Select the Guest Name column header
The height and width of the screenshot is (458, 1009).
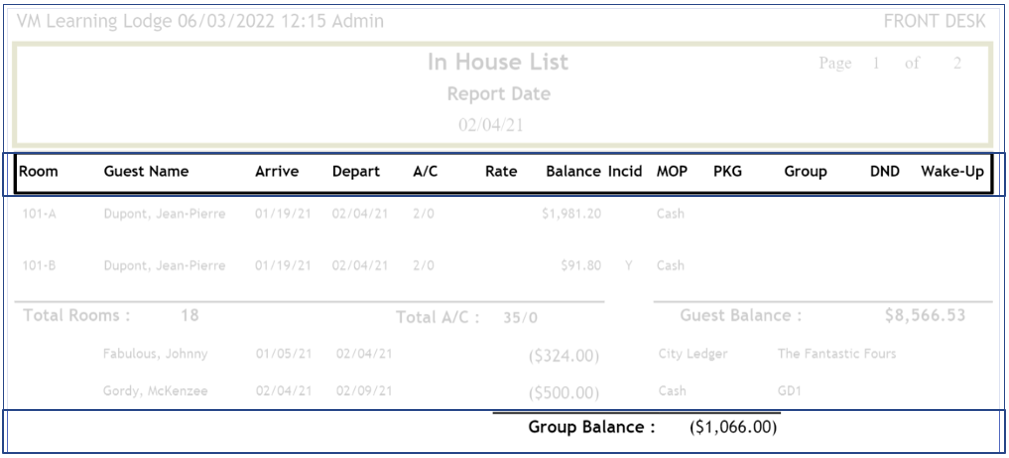[147, 172]
